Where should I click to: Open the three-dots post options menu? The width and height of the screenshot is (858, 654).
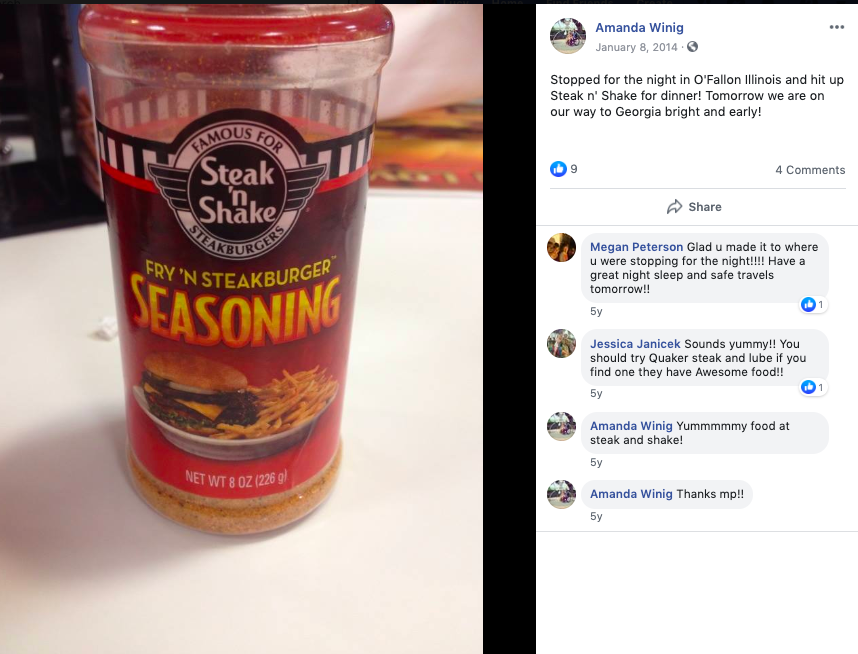[x=837, y=27]
